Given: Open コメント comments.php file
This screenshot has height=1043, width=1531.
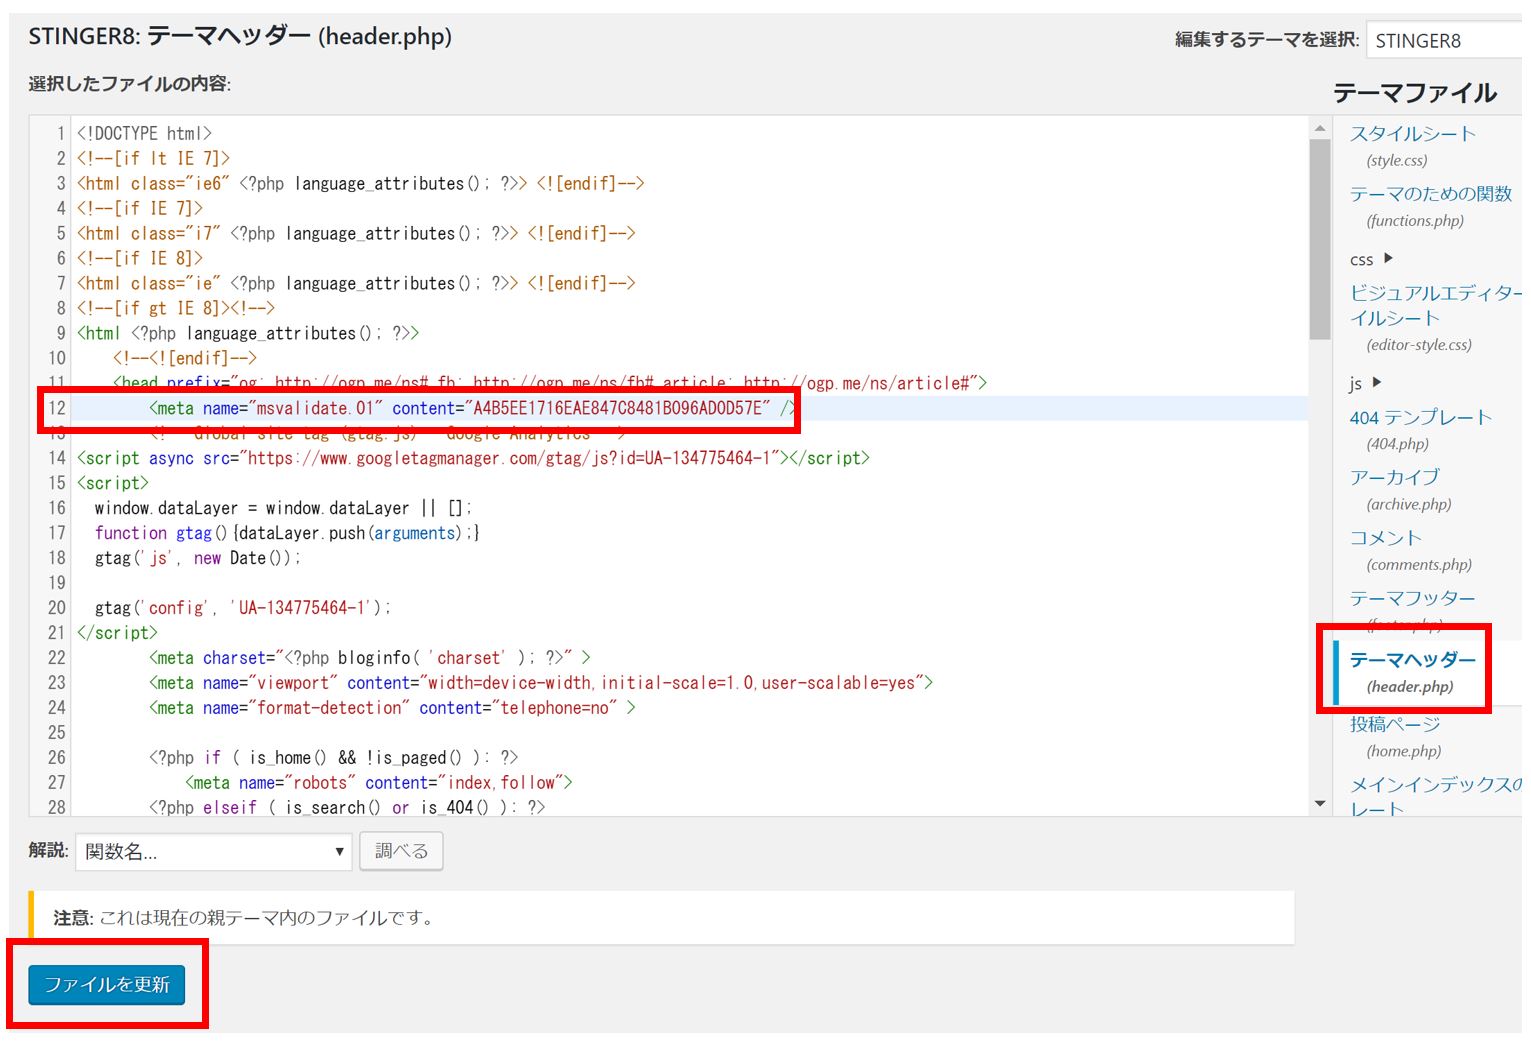Looking at the screenshot, I should coord(1385,538).
